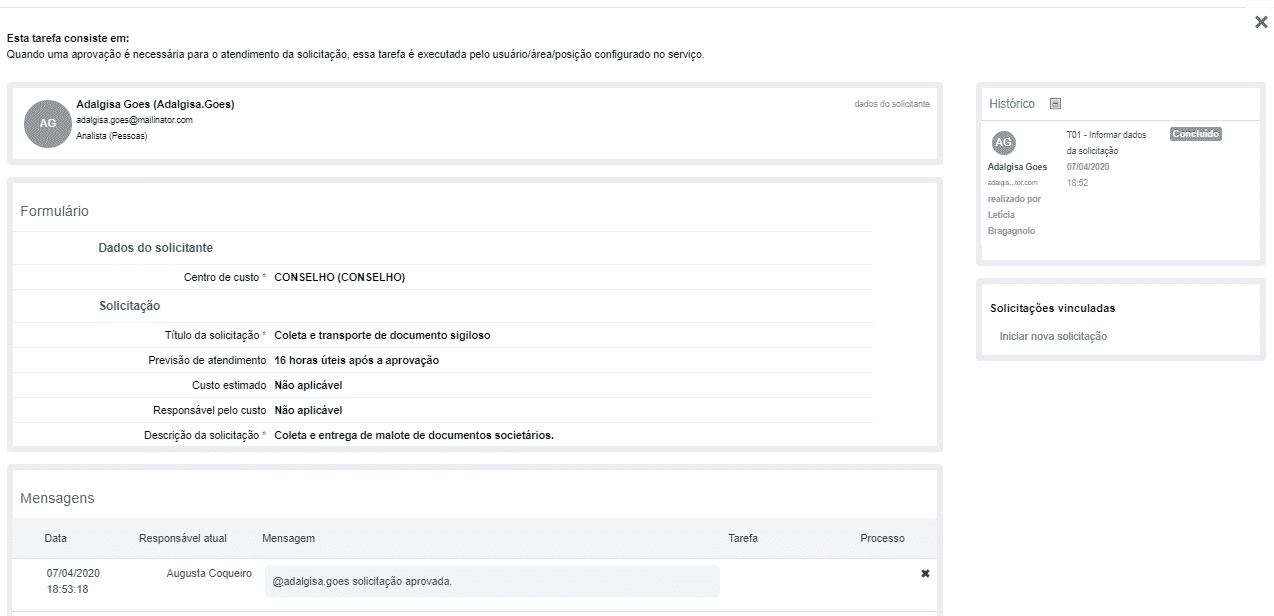Screen dimensions: 1274x616
Task: Click the requester name Adalgisa Goes
Action: pos(155,104)
